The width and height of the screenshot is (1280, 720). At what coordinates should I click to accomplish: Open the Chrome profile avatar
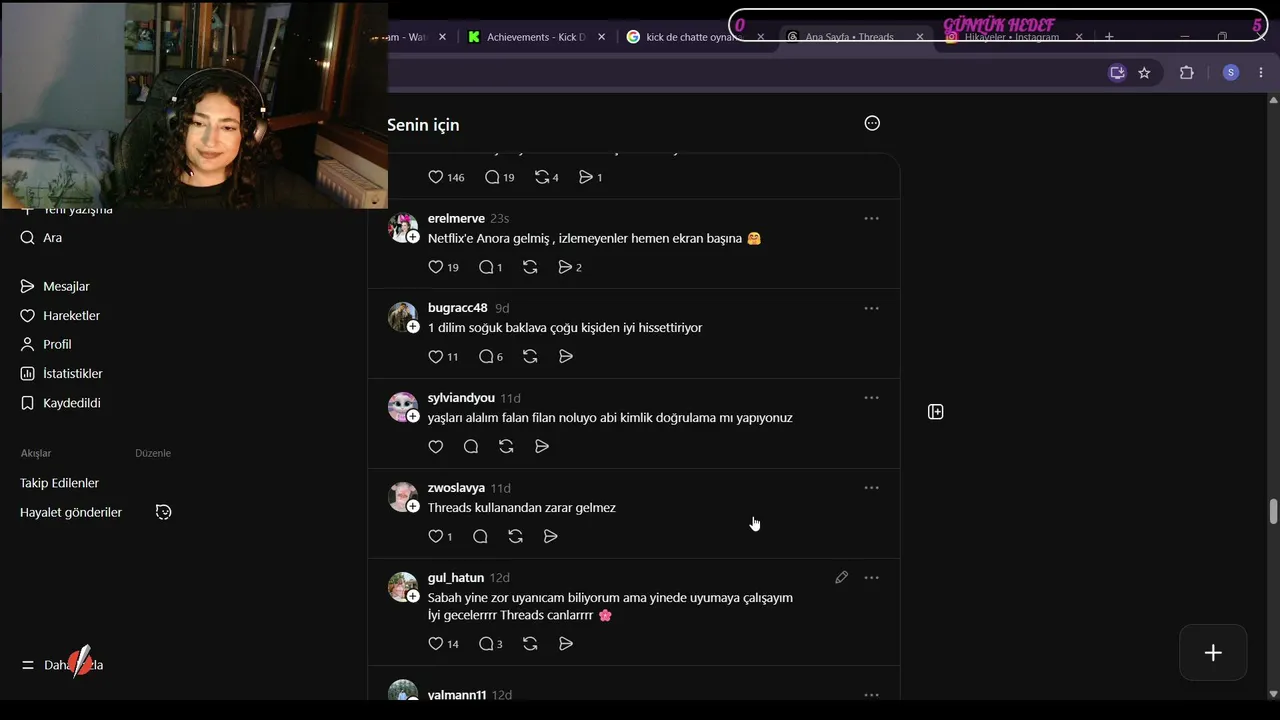click(x=1231, y=73)
